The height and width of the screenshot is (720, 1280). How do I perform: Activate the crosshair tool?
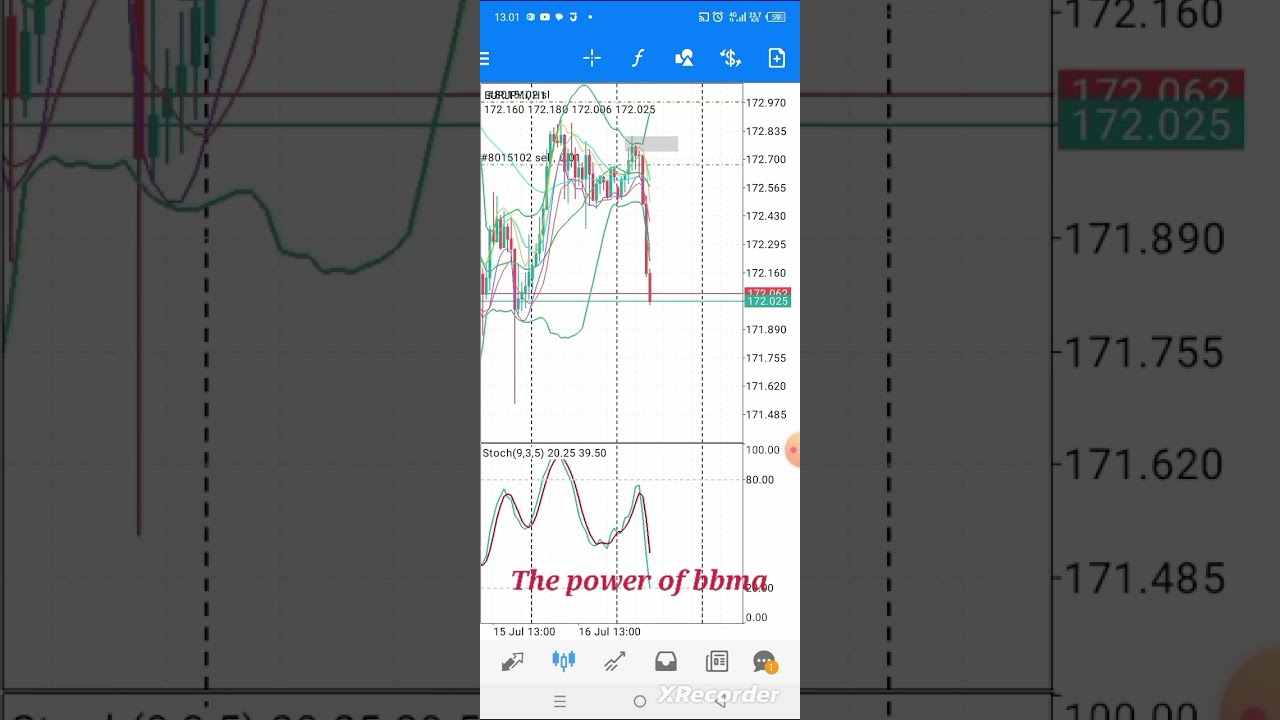[x=592, y=59]
